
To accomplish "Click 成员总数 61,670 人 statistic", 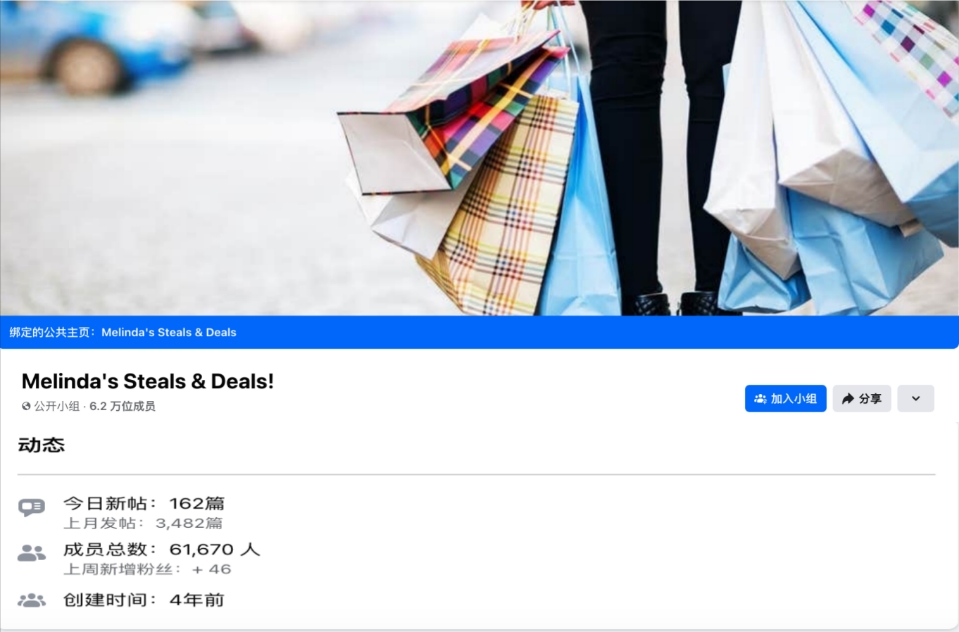I will (x=162, y=549).
